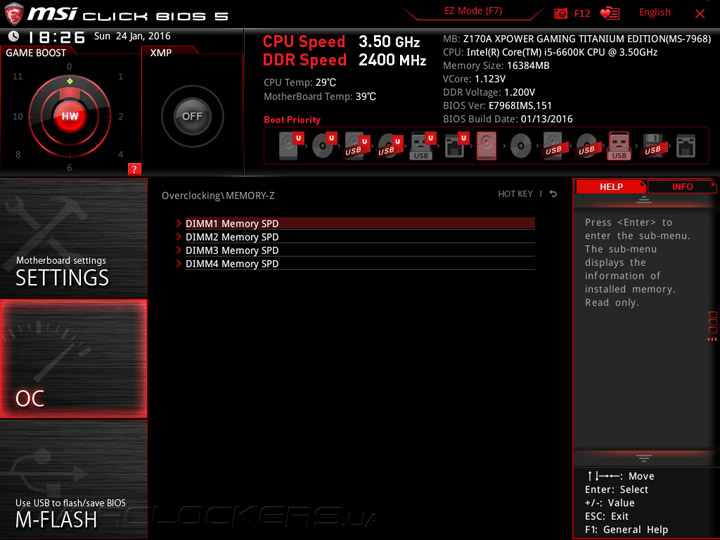Select the UEFI hard disk boot device icon
Image resolution: width=720 pixels, height=540 pixels.
click(291, 146)
